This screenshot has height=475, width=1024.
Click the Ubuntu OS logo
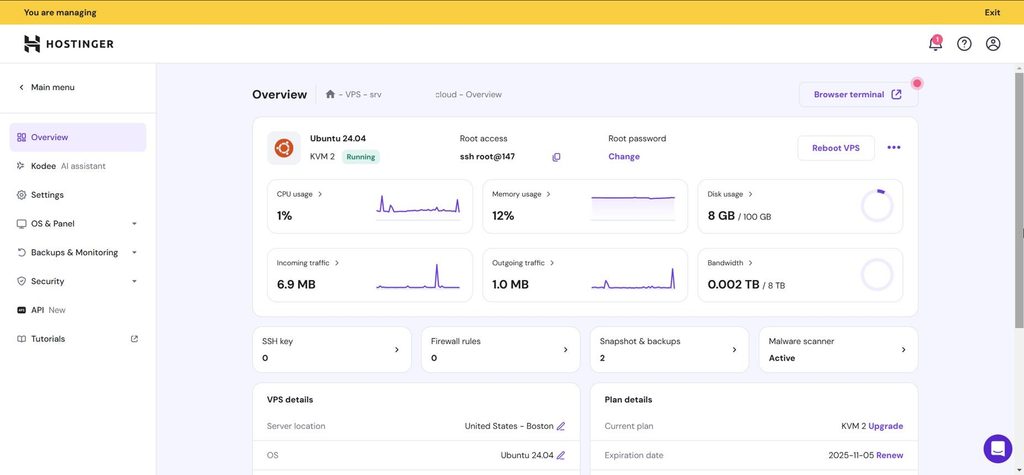pyautogui.click(x=283, y=148)
